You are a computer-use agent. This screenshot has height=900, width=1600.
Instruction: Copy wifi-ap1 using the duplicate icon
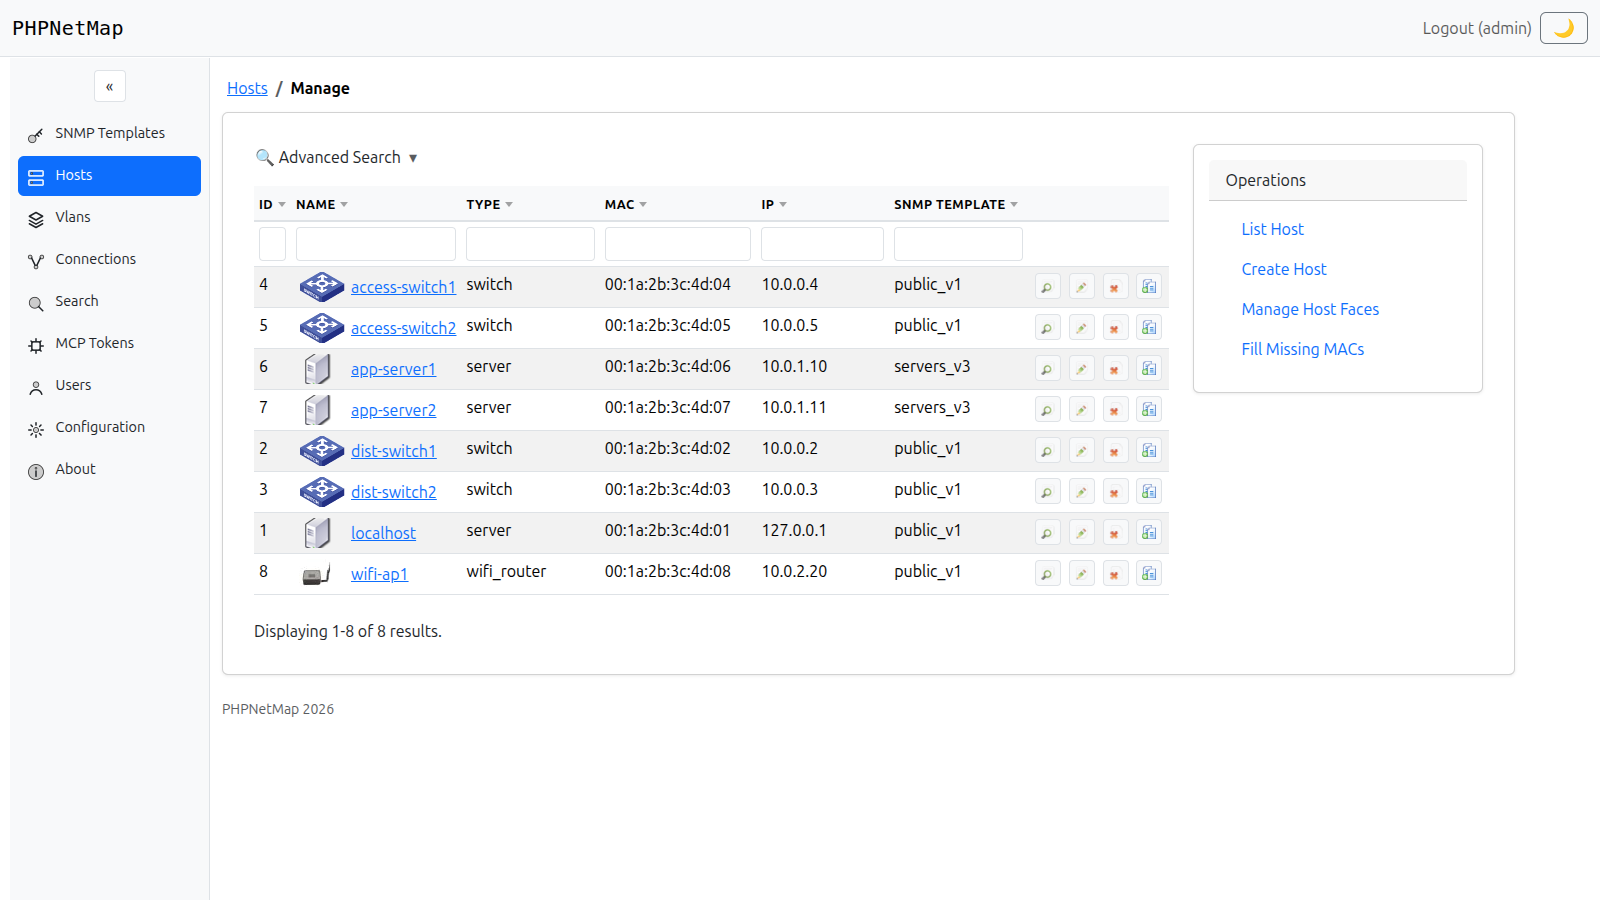pyautogui.click(x=1149, y=574)
